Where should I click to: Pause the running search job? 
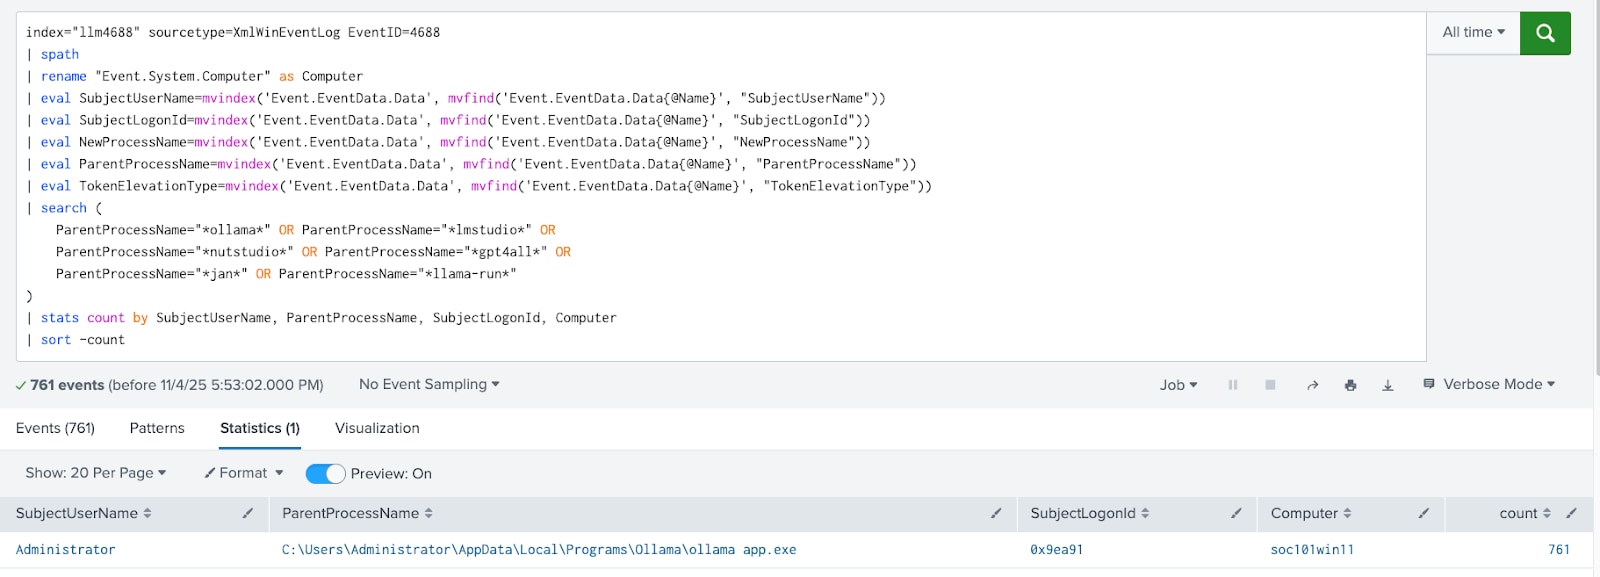(x=1233, y=385)
